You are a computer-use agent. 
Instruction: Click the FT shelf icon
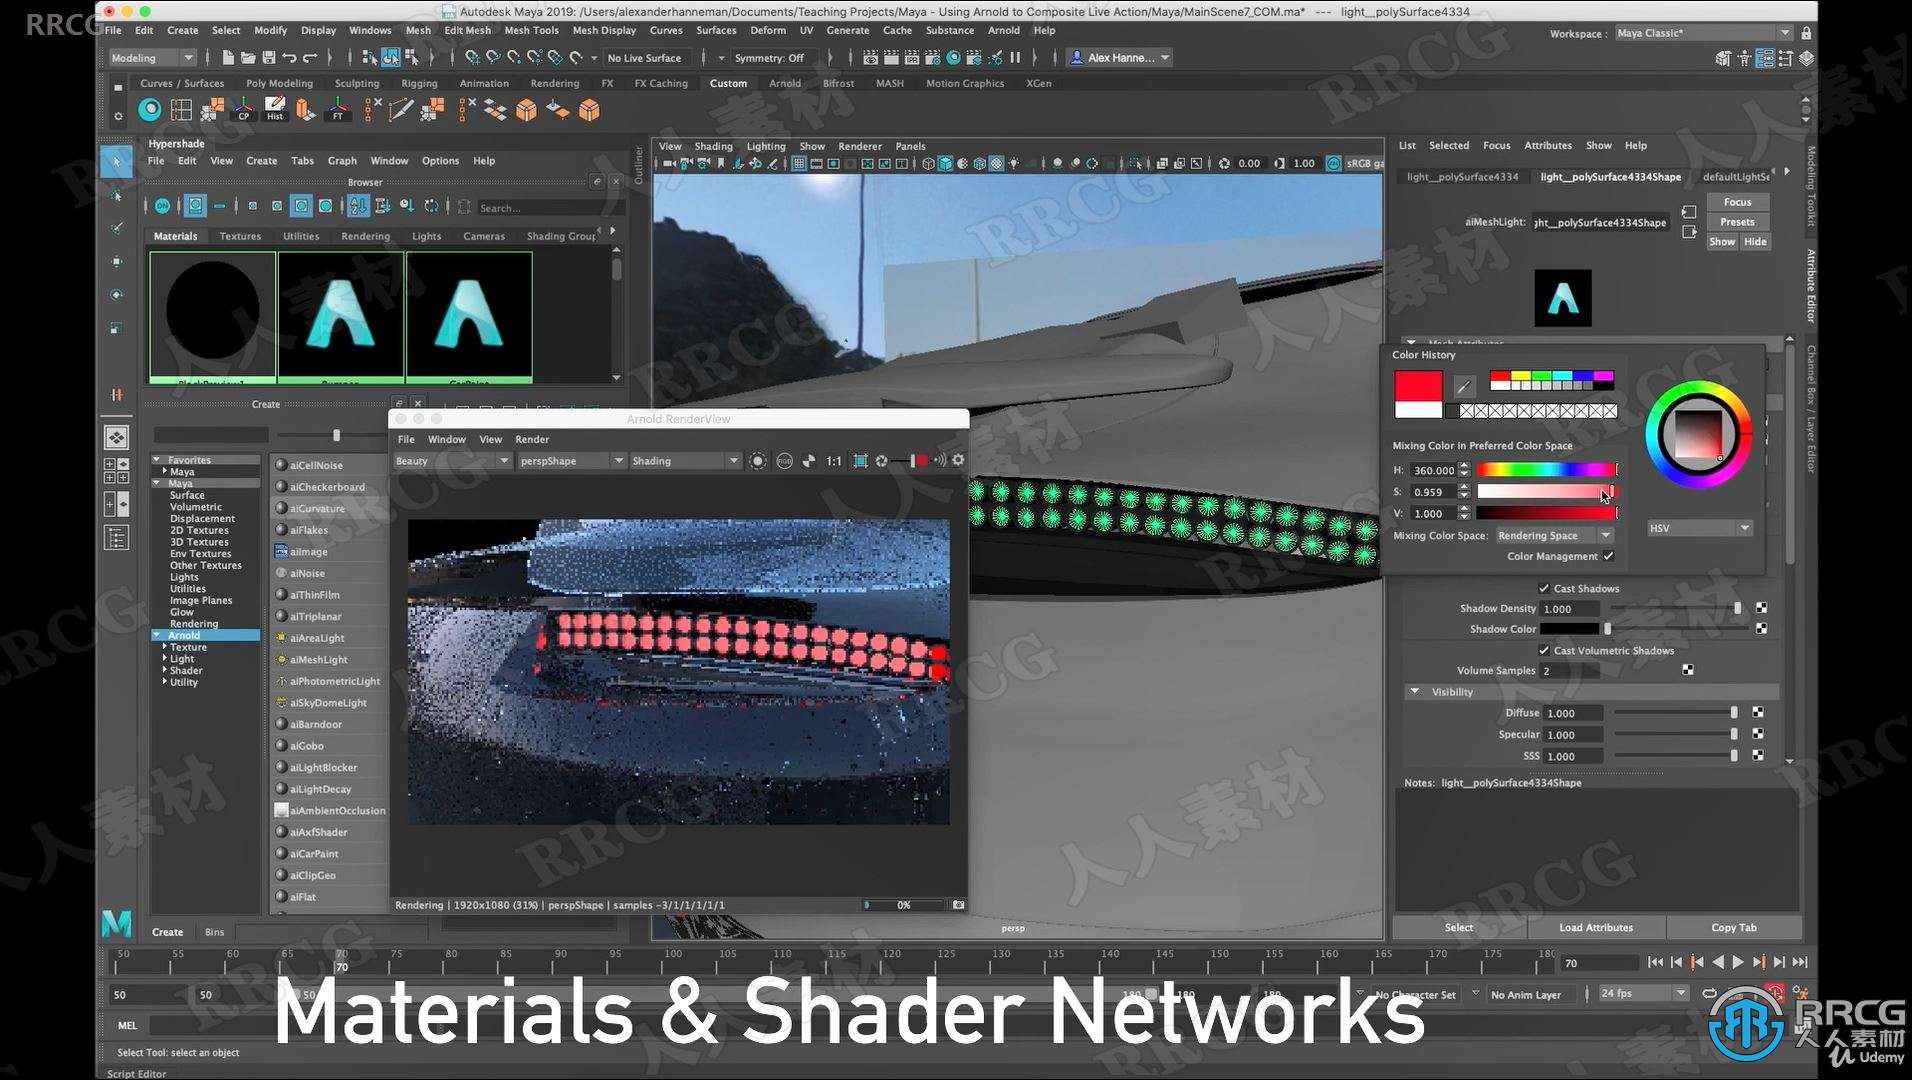(x=337, y=110)
